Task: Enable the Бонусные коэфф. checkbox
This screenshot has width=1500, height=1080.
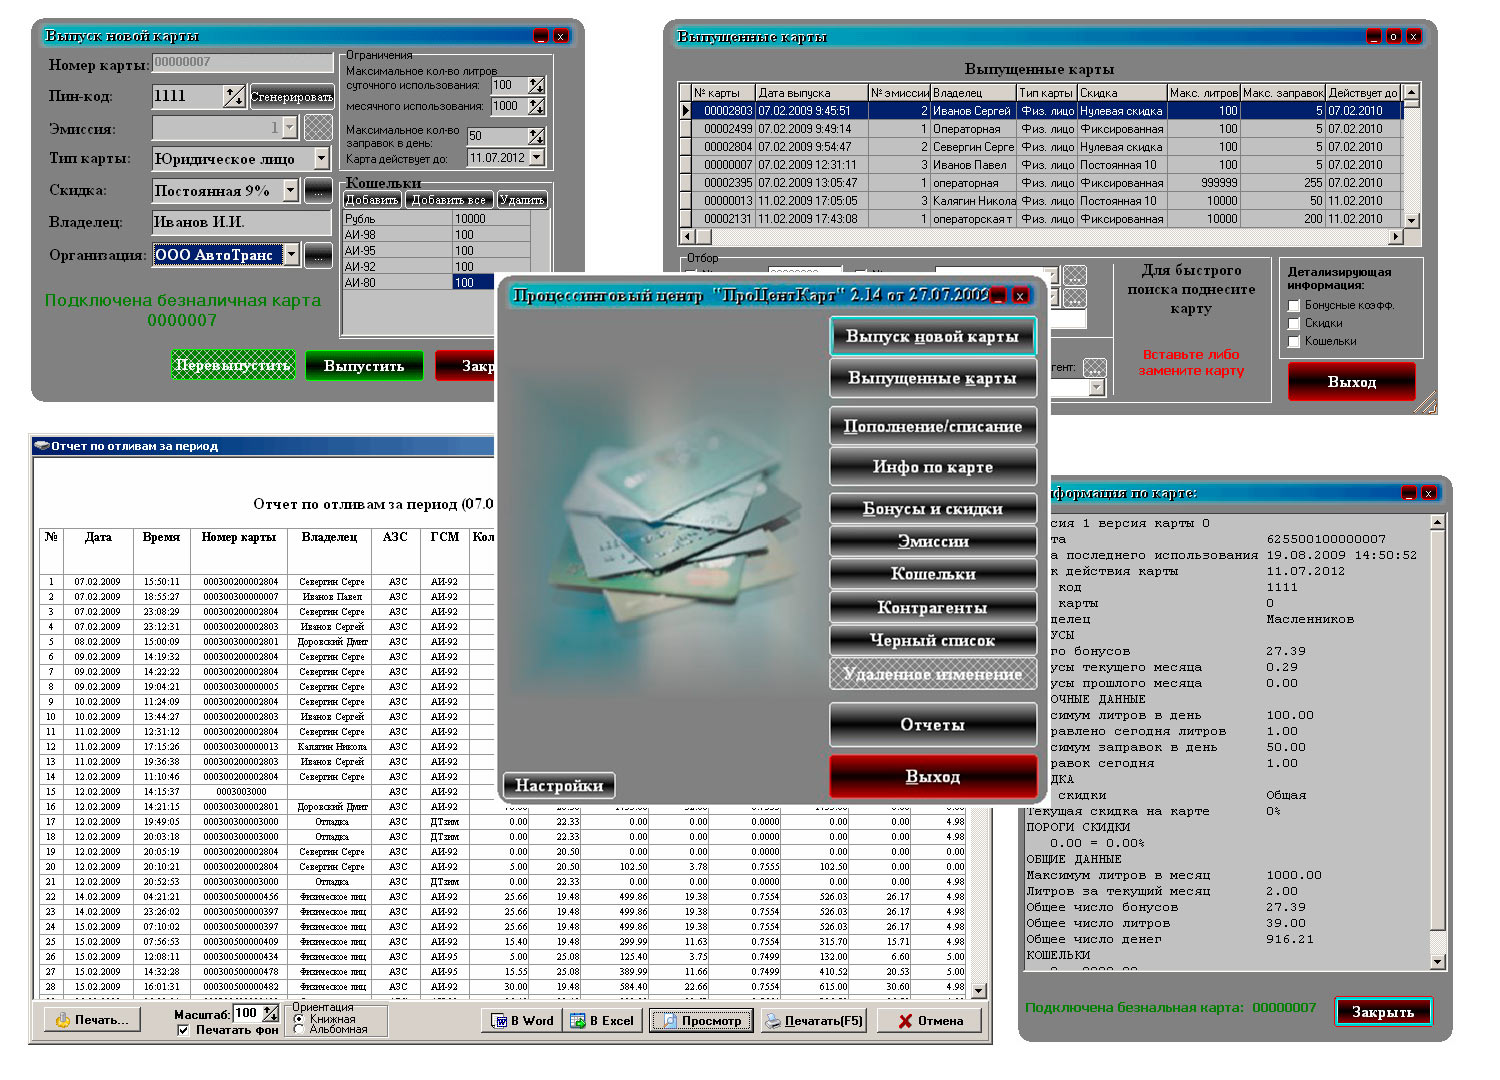Action: click(x=1294, y=306)
